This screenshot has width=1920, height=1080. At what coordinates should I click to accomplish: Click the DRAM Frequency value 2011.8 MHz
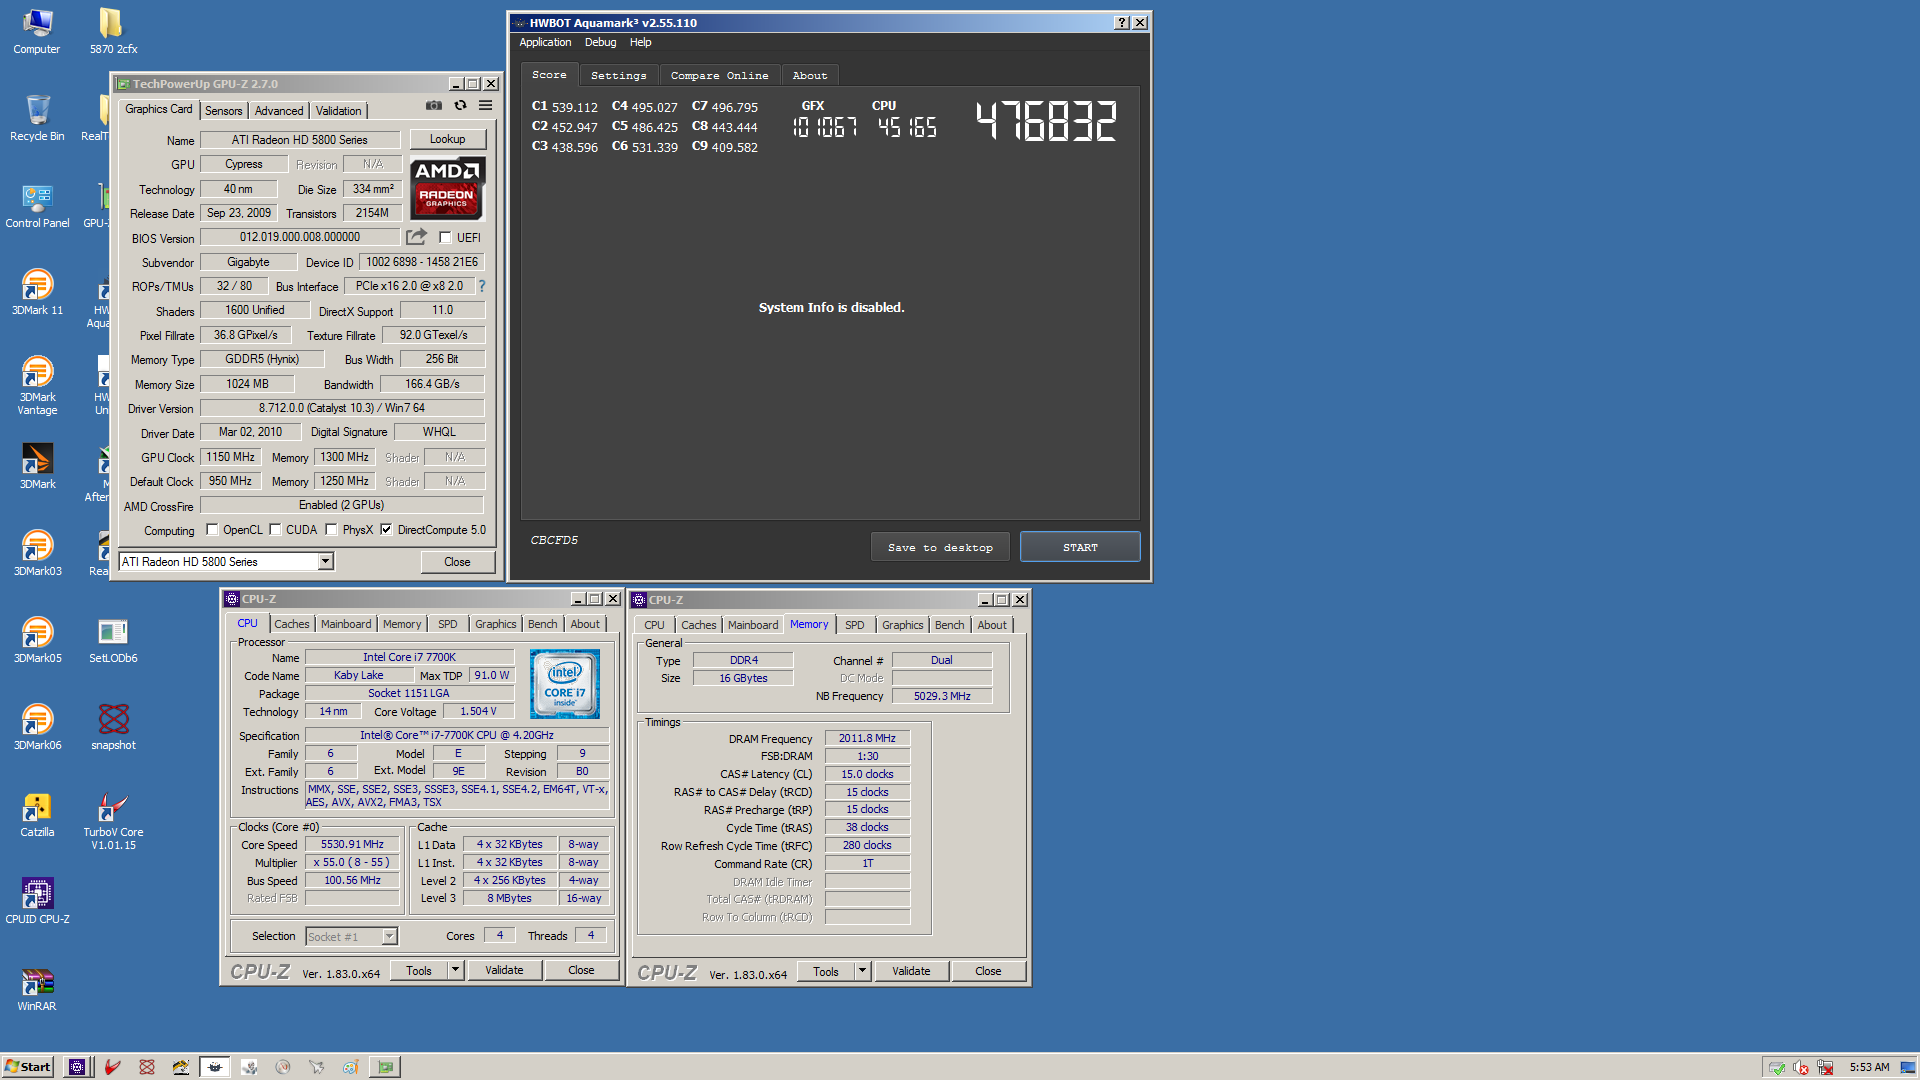coord(867,738)
